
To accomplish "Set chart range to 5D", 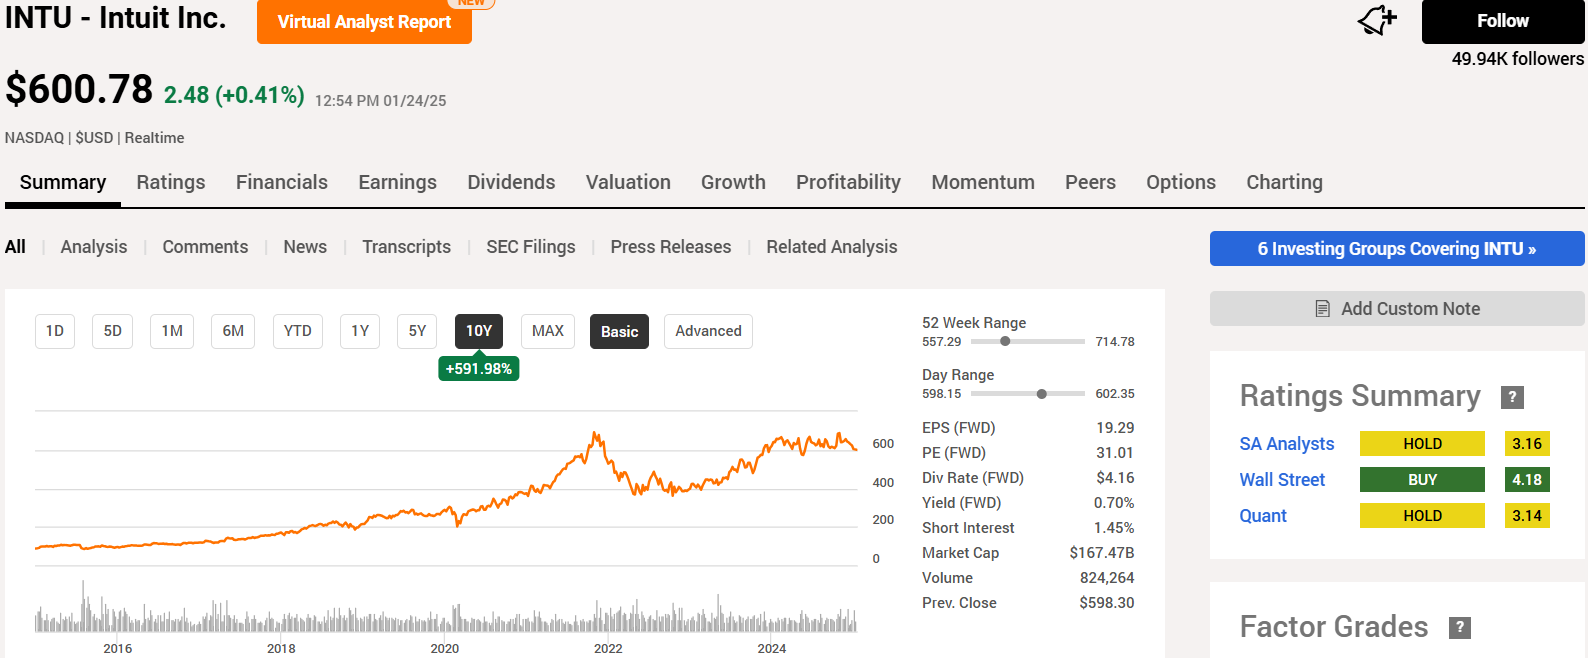I will (113, 331).
